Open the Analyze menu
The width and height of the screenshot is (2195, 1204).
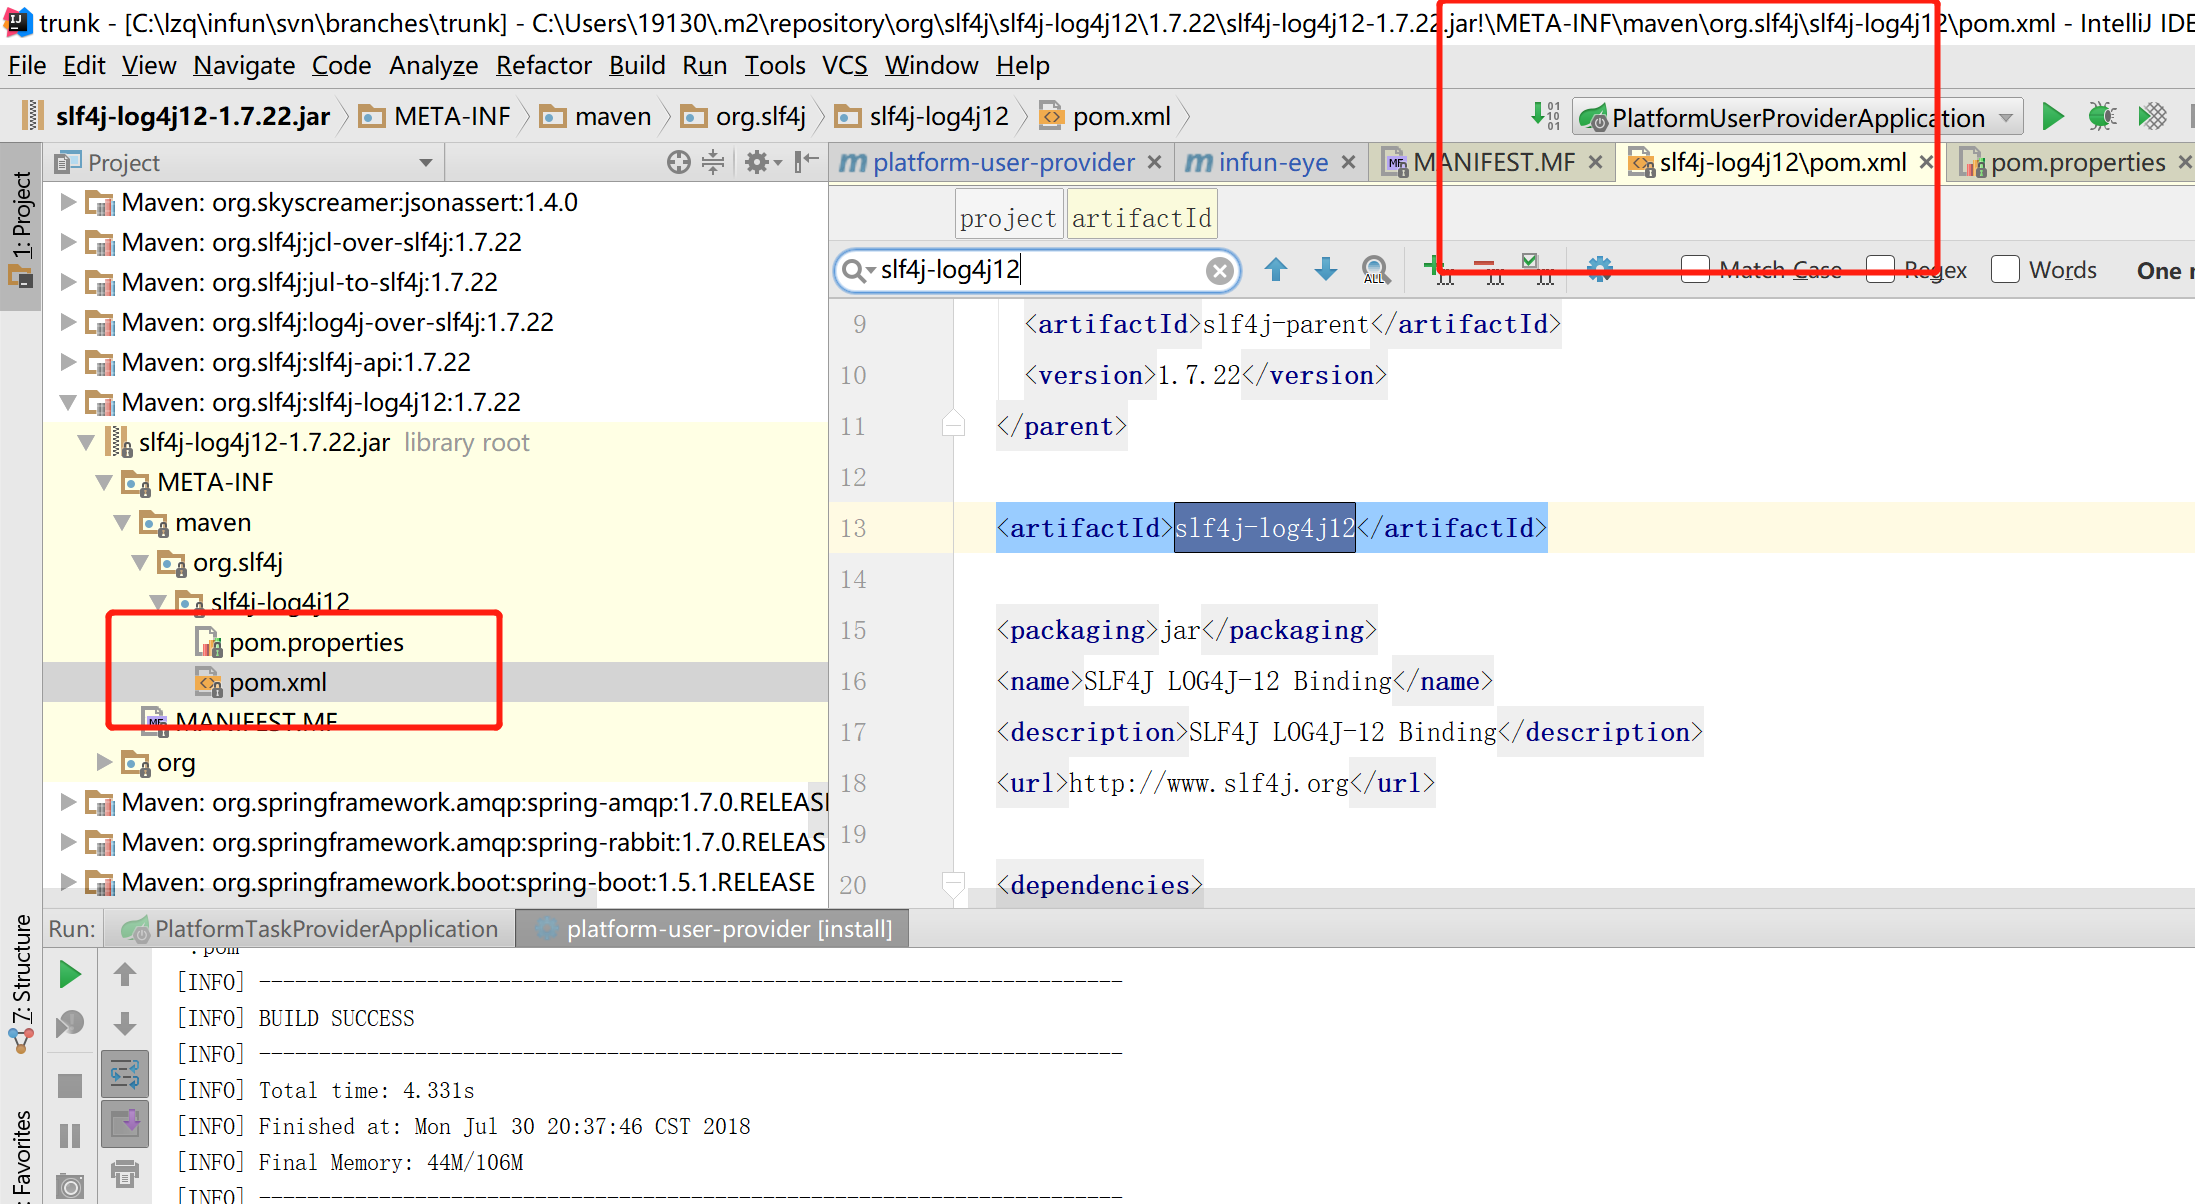click(433, 66)
